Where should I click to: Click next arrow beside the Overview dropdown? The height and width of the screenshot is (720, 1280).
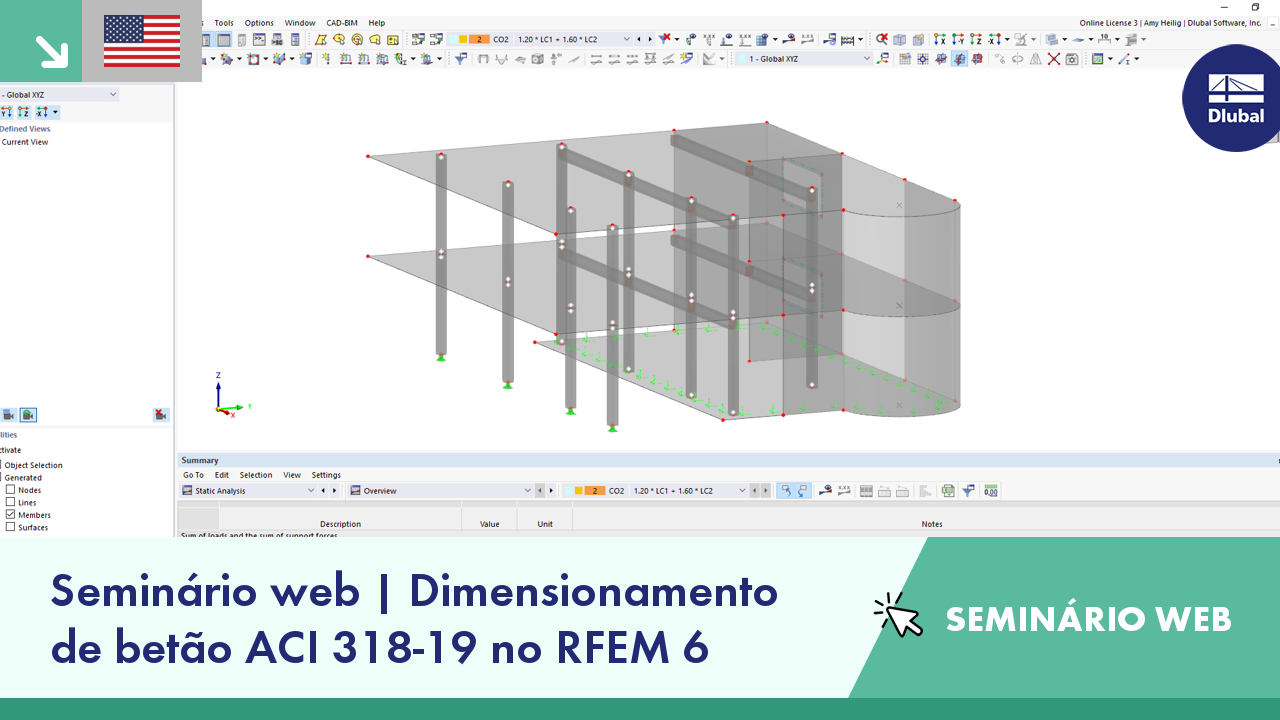pyautogui.click(x=551, y=491)
